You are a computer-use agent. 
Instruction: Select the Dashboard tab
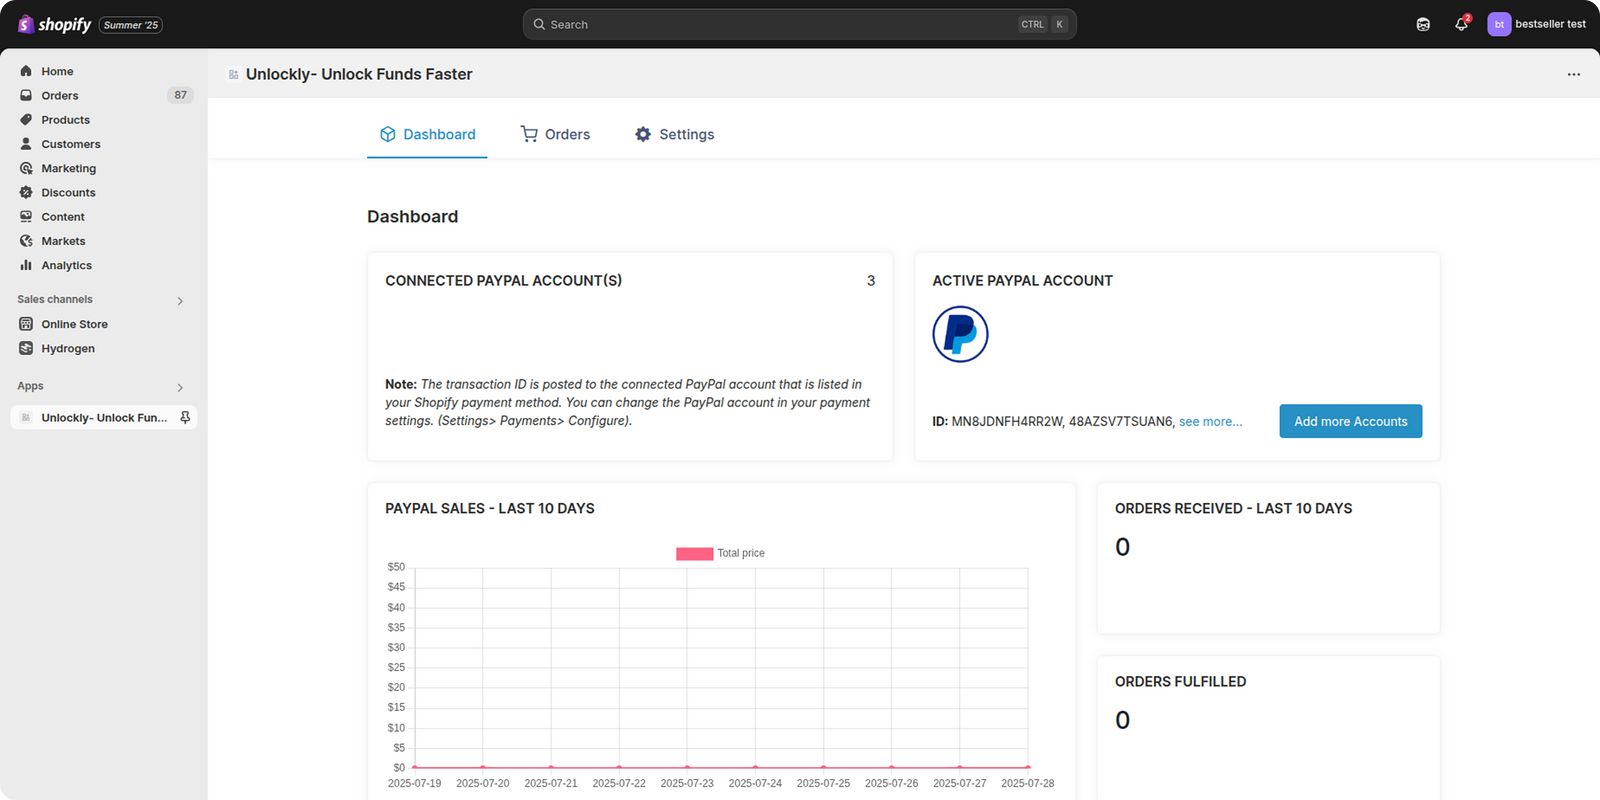427,134
